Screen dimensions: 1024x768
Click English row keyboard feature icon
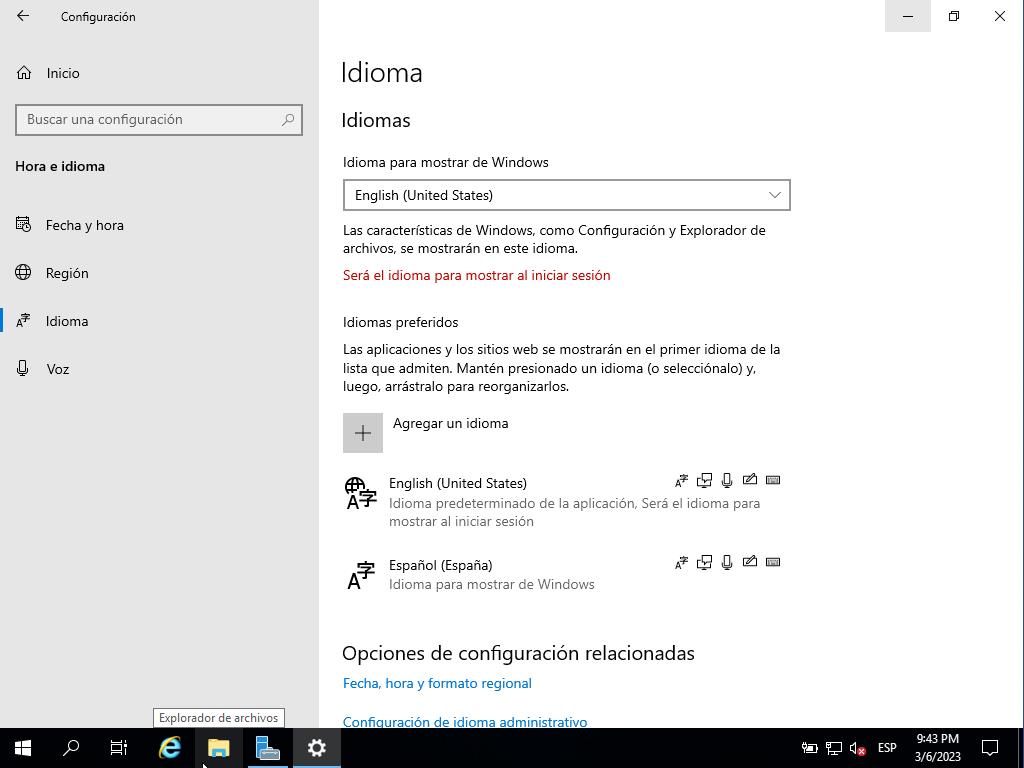click(773, 480)
